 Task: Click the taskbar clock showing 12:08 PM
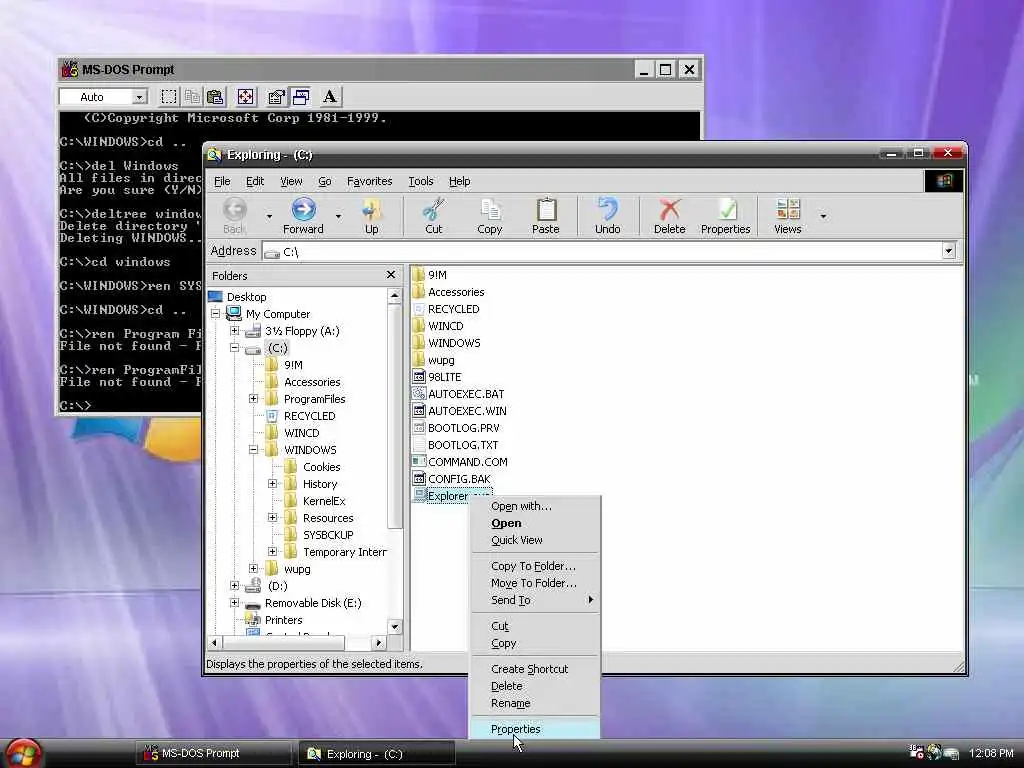point(991,754)
